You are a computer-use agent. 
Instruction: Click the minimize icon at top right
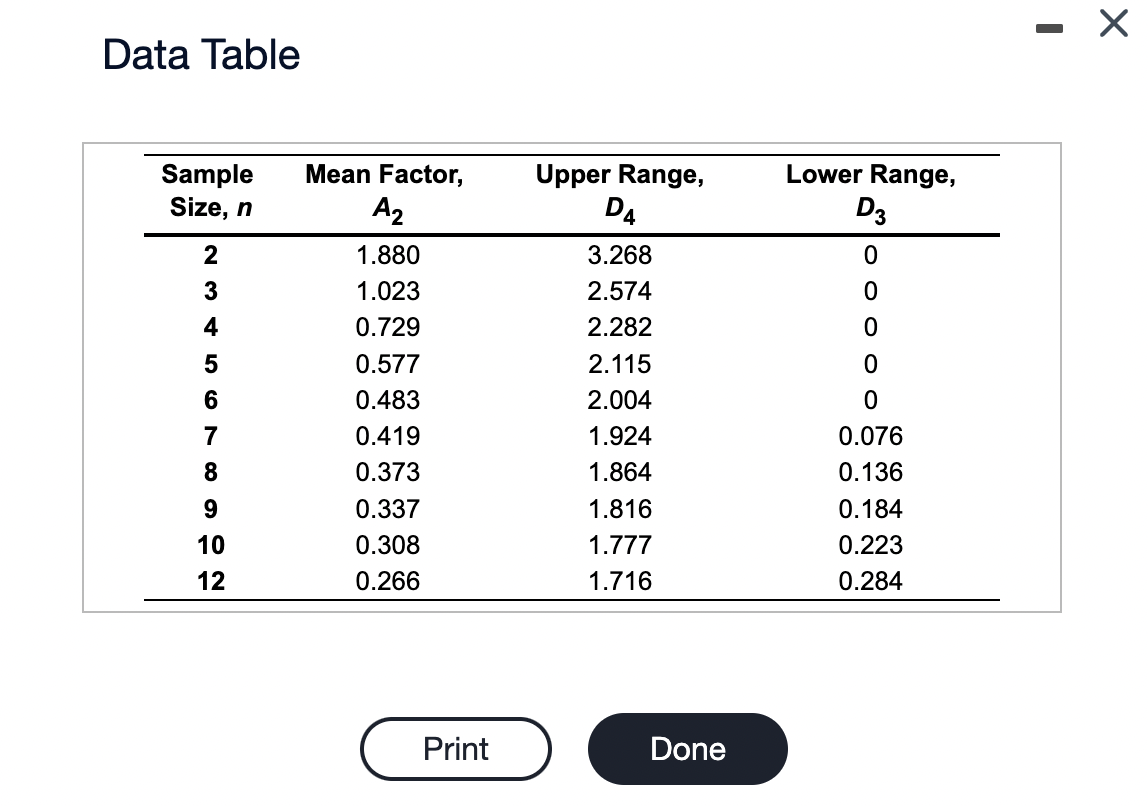(1050, 28)
